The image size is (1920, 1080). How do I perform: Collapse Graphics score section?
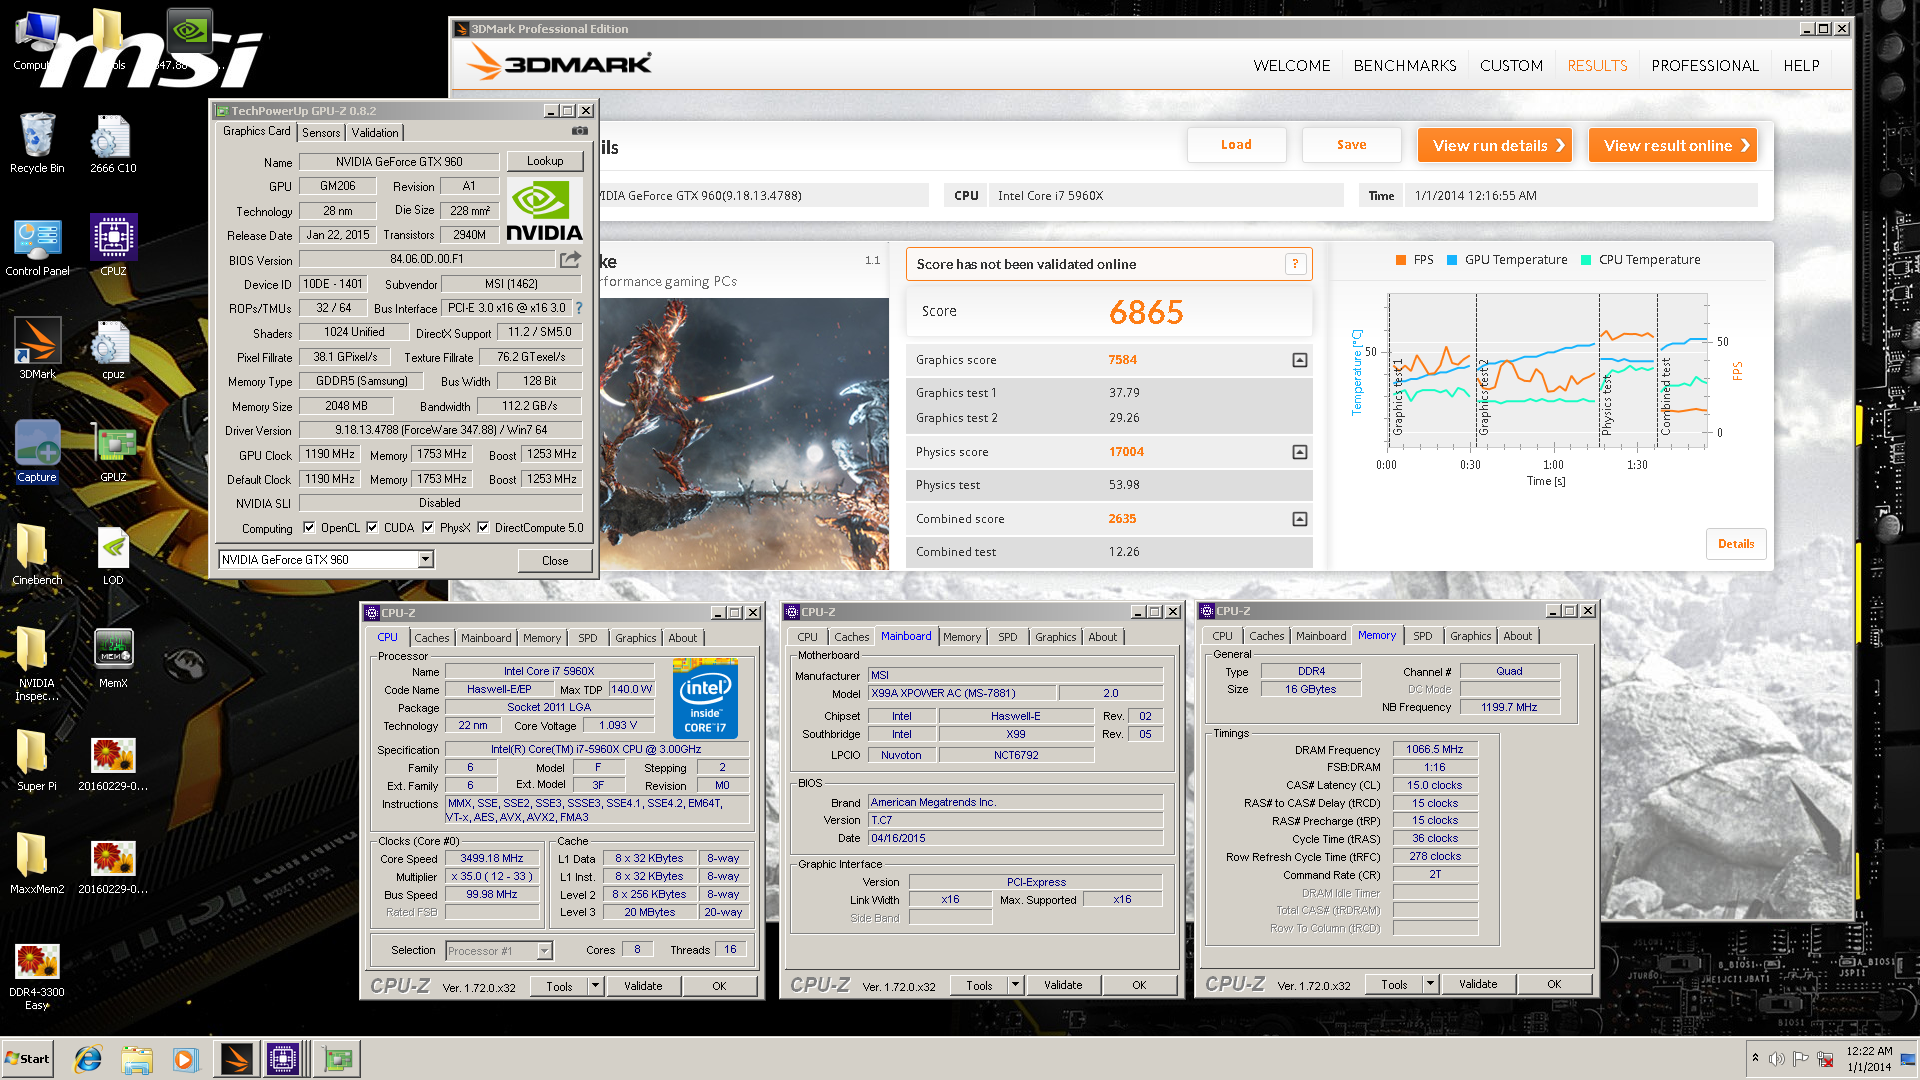1300,360
